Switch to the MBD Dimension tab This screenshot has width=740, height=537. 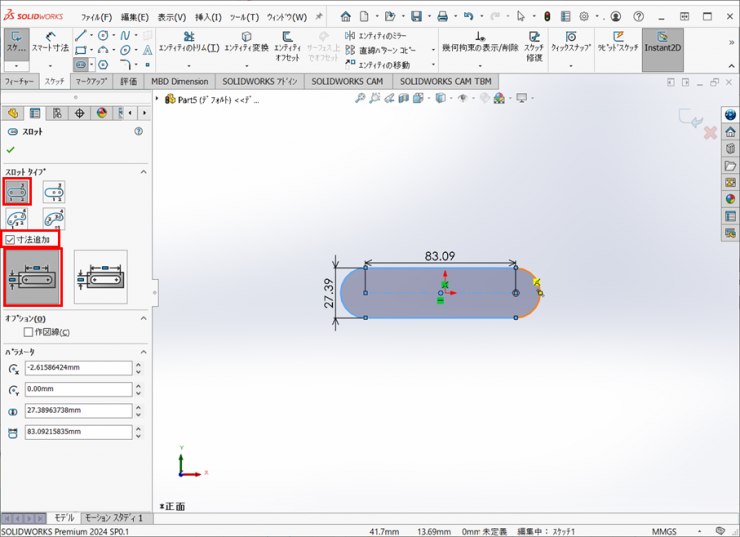point(179,81)
